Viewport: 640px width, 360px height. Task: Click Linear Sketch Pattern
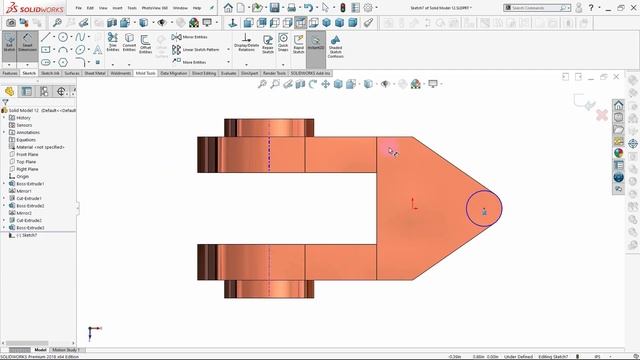point(196,50)
